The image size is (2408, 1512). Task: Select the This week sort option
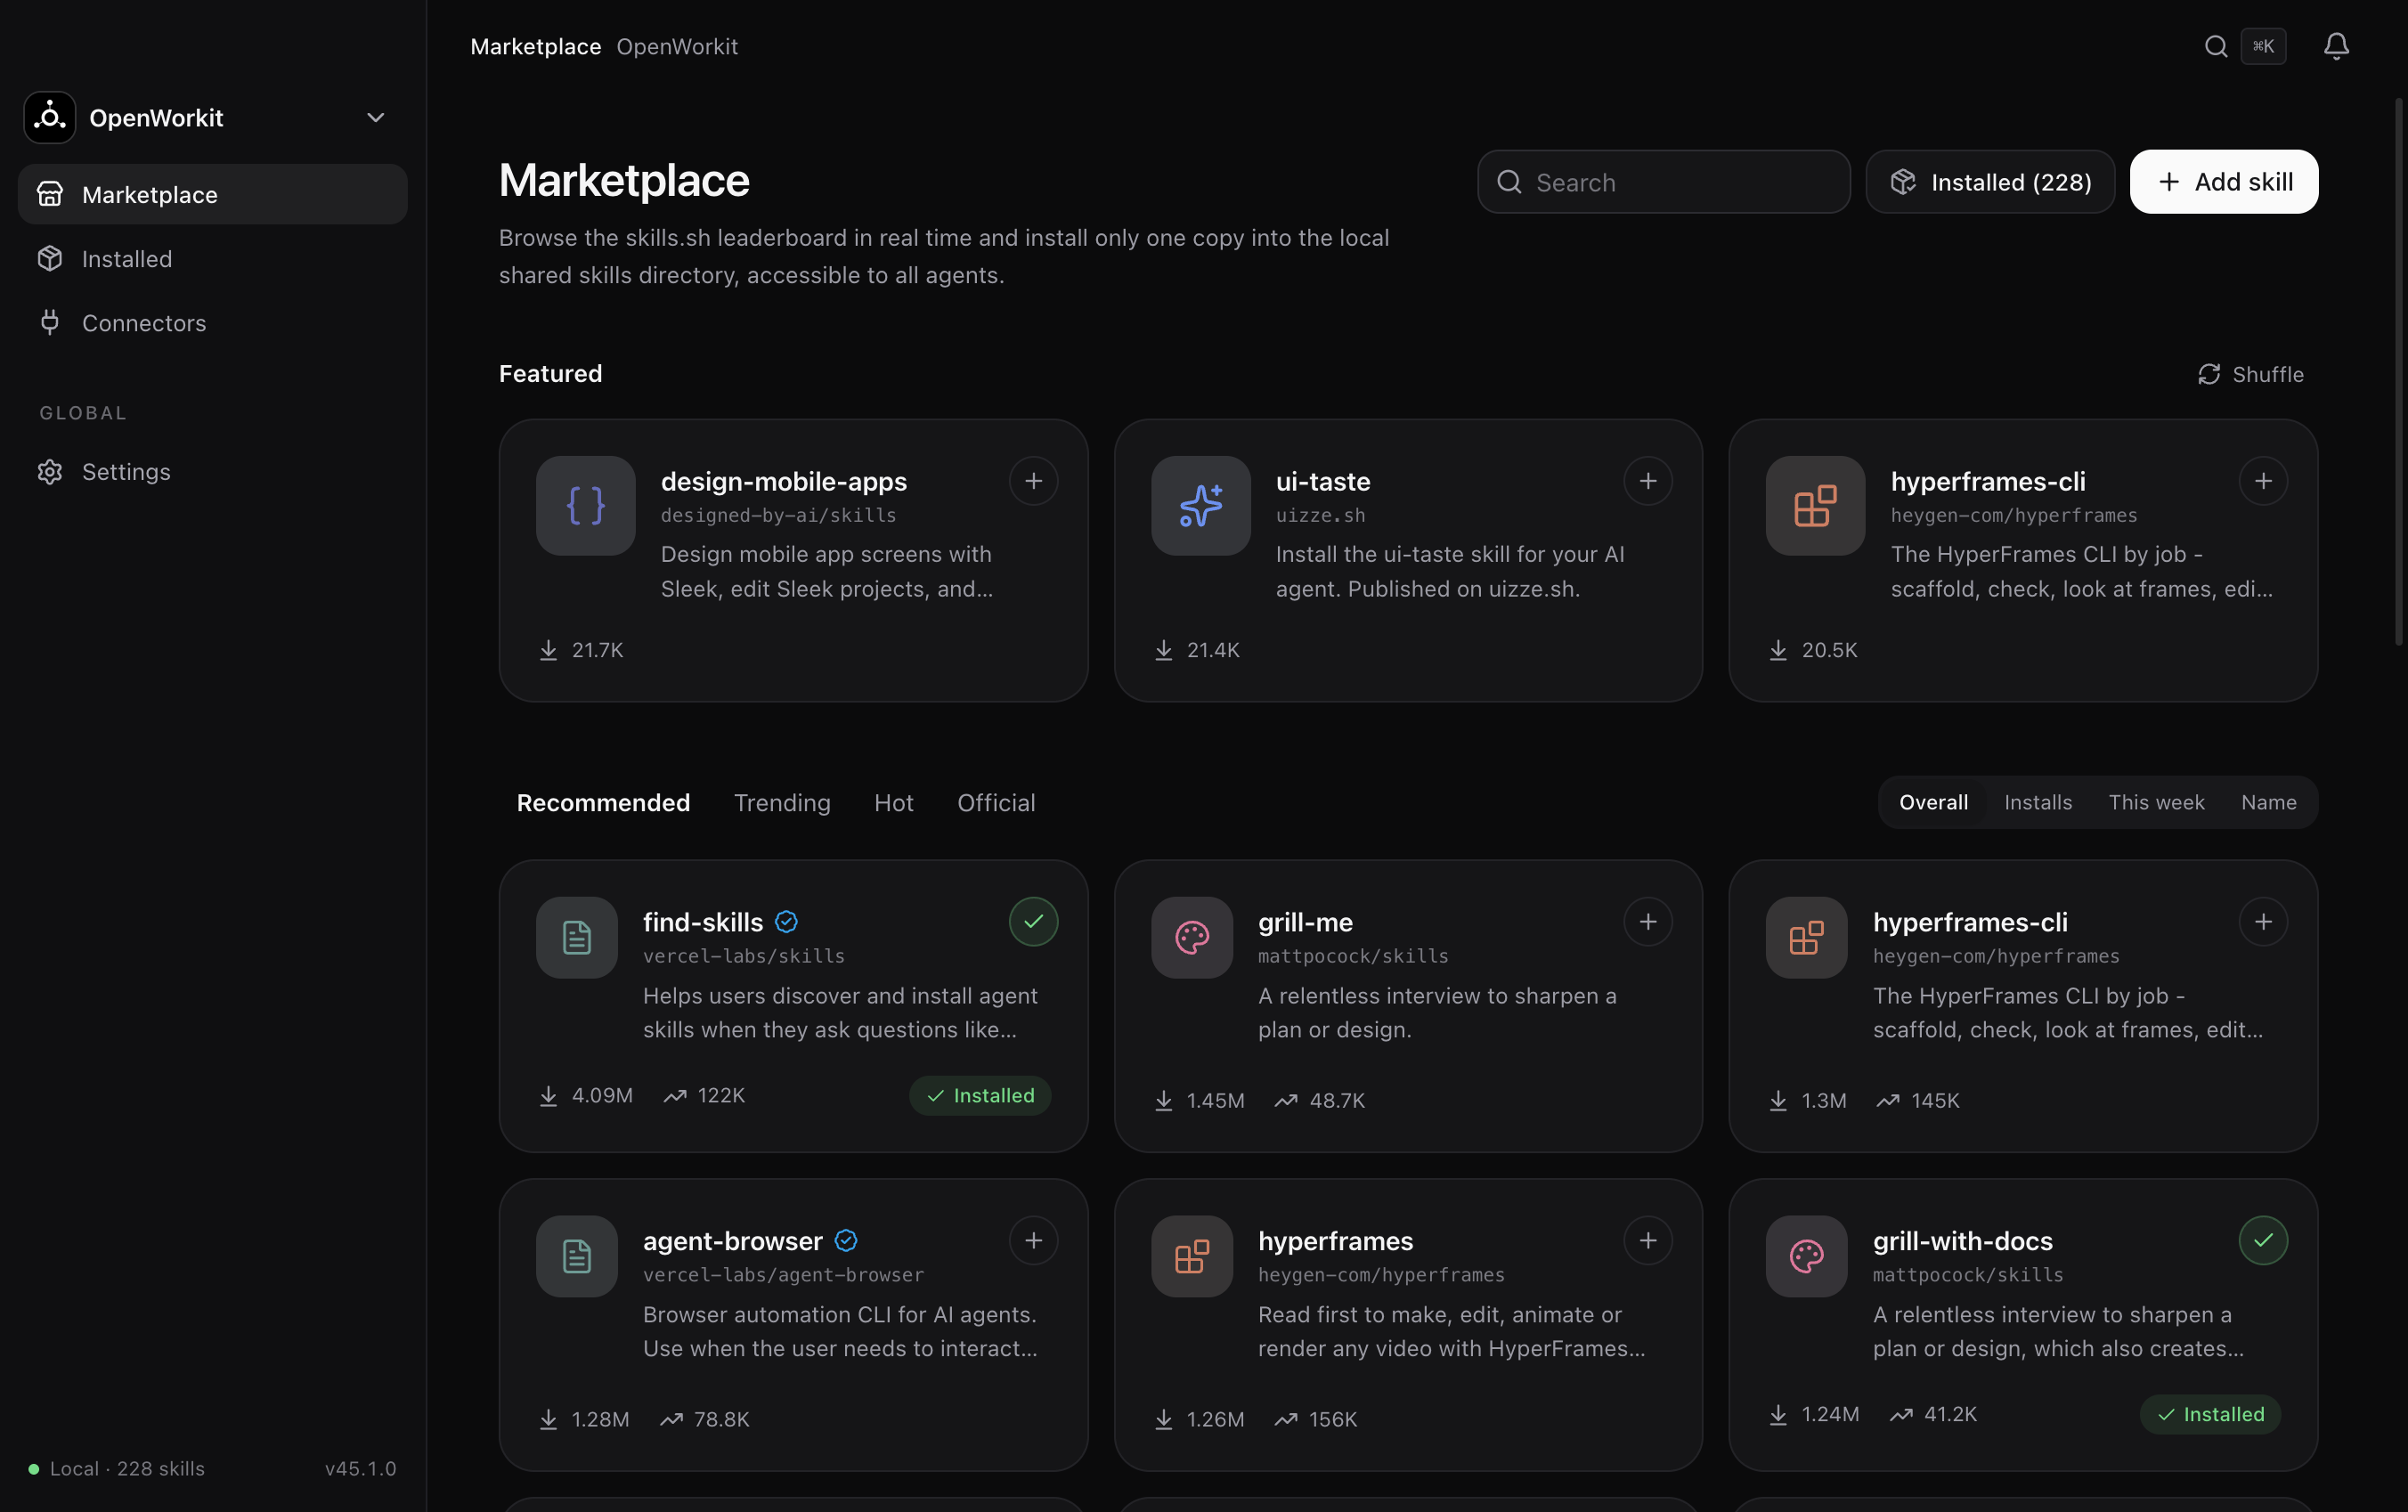click(x=2156, y=803)
